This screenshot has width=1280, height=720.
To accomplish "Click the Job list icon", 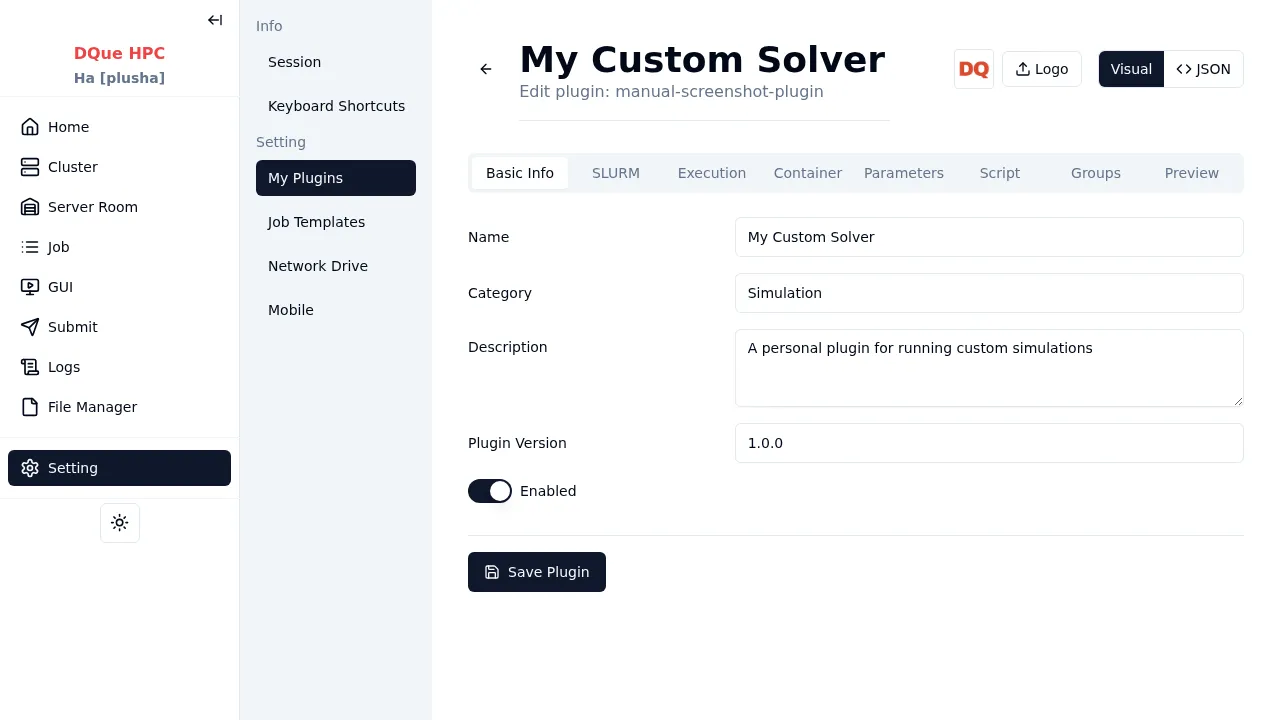I will pyautogui.click(x=30, y=247).
